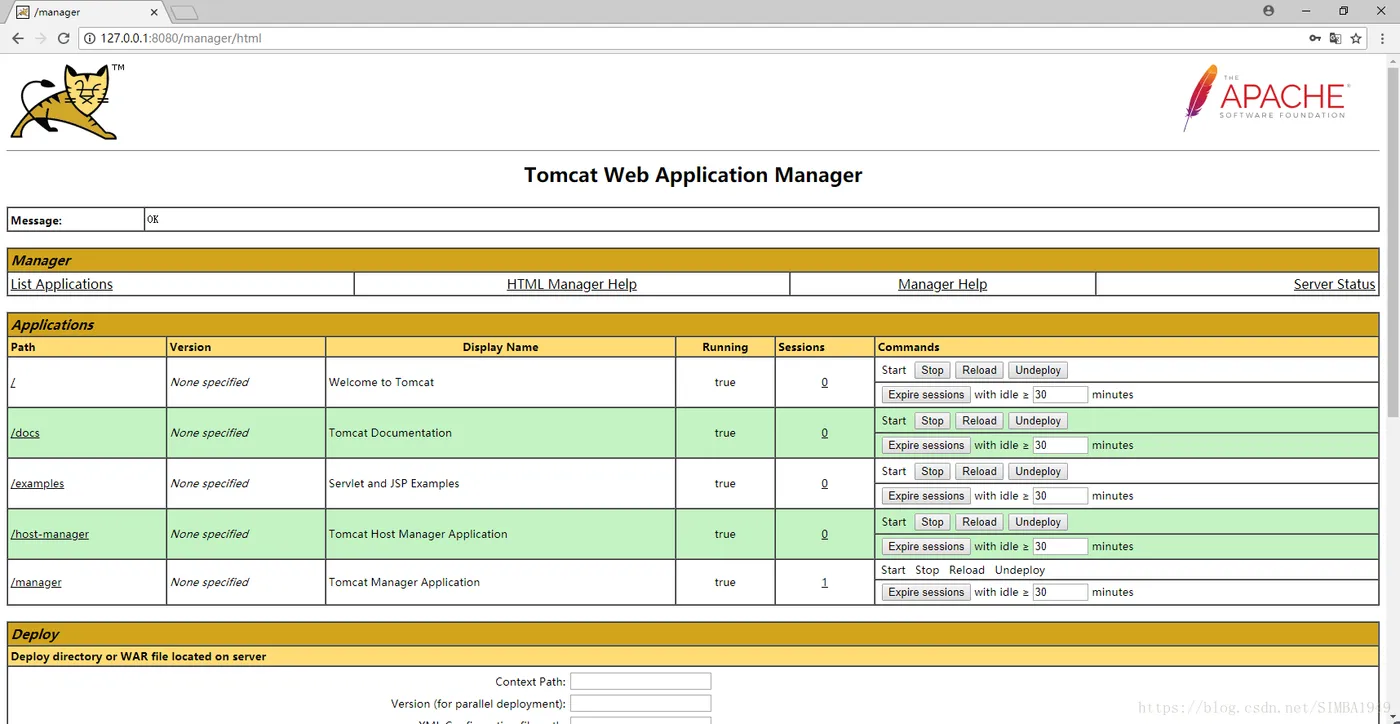Screen dimensions: 1400x724
Task: Click the 'OK' message text
Action: coord(153,219)
